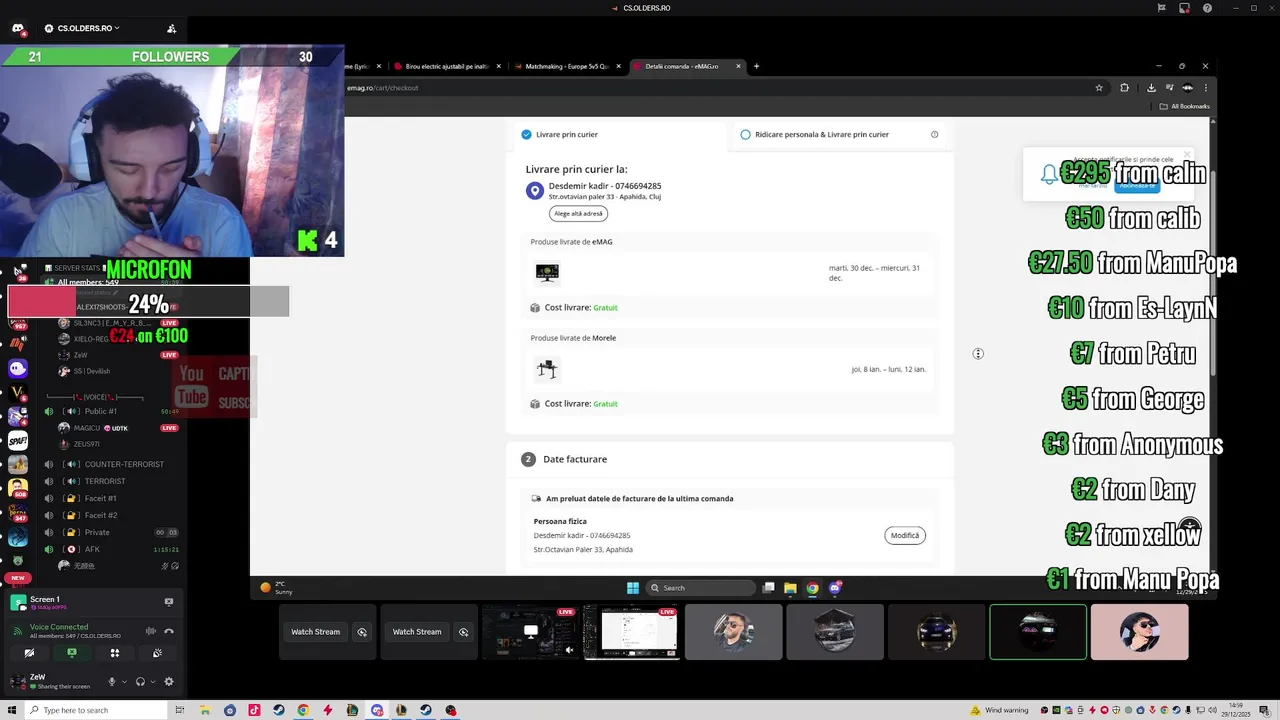Toggle noise suppression waveform icon

[x=151, y=631]
